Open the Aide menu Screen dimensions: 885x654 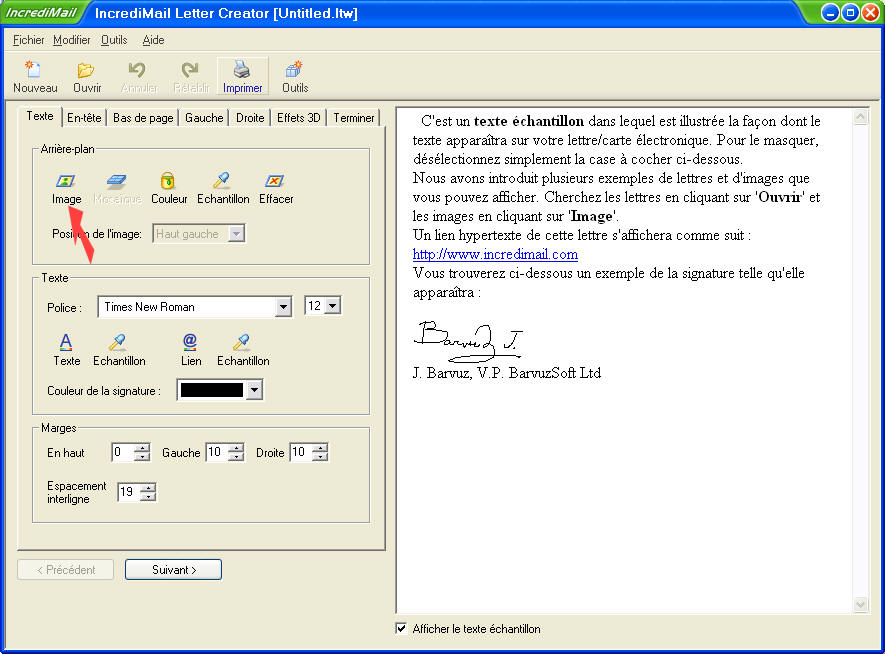point(153,40)
